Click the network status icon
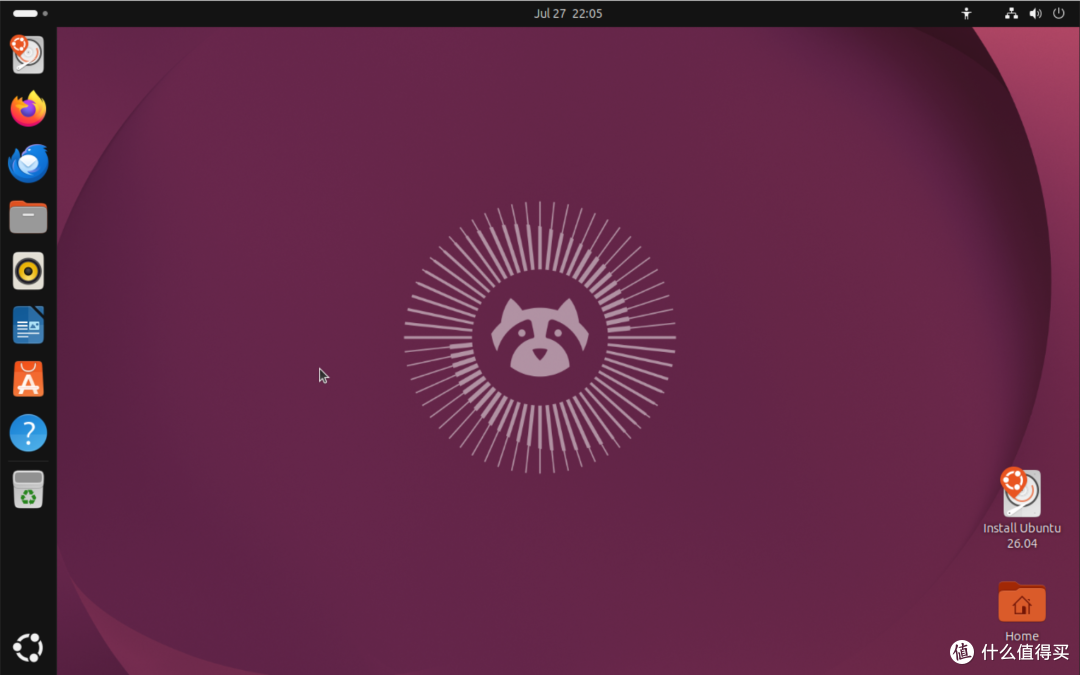1080x675 pixels. [x=1011, y=13]
